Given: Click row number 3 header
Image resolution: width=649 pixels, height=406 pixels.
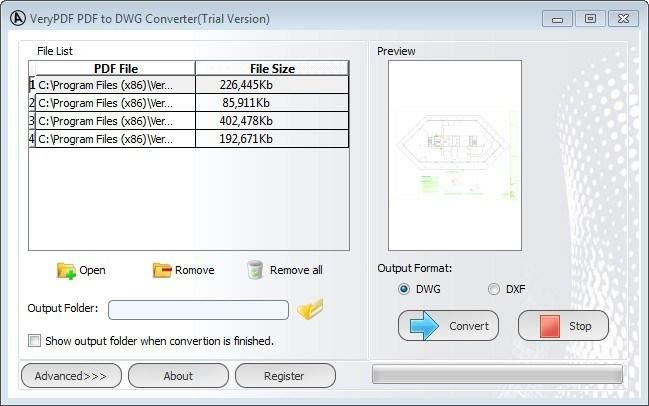Looking at the screenshot, I should click(32, 121).
